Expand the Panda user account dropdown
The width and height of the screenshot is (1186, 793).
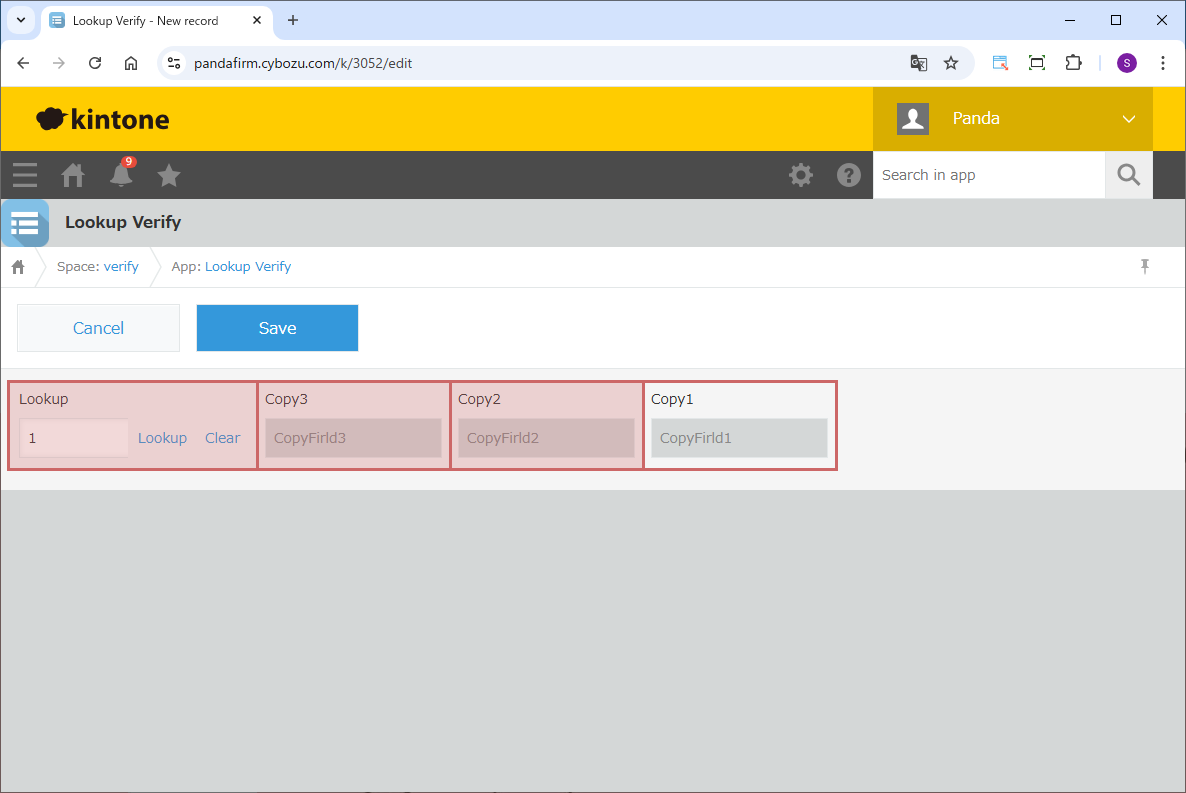coord(1128,119)
